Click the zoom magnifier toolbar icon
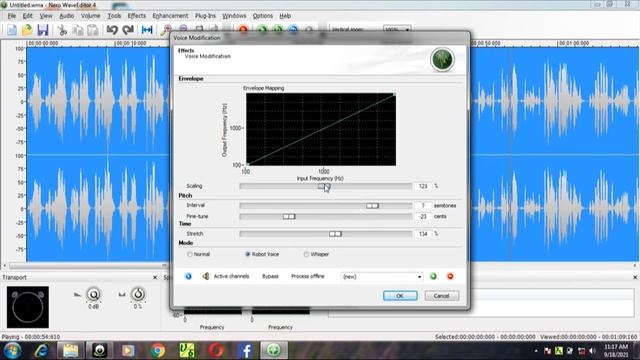The width and height of the screenshot is (640, 360). click(166, 29)
